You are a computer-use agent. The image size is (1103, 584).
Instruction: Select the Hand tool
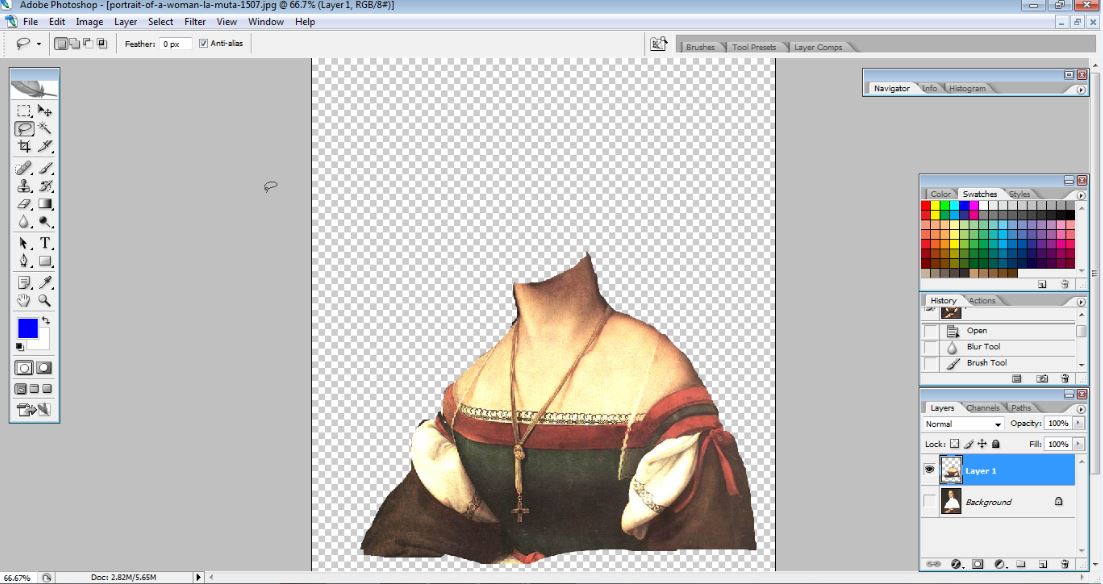pyautogui.click(x=24, y=300)
